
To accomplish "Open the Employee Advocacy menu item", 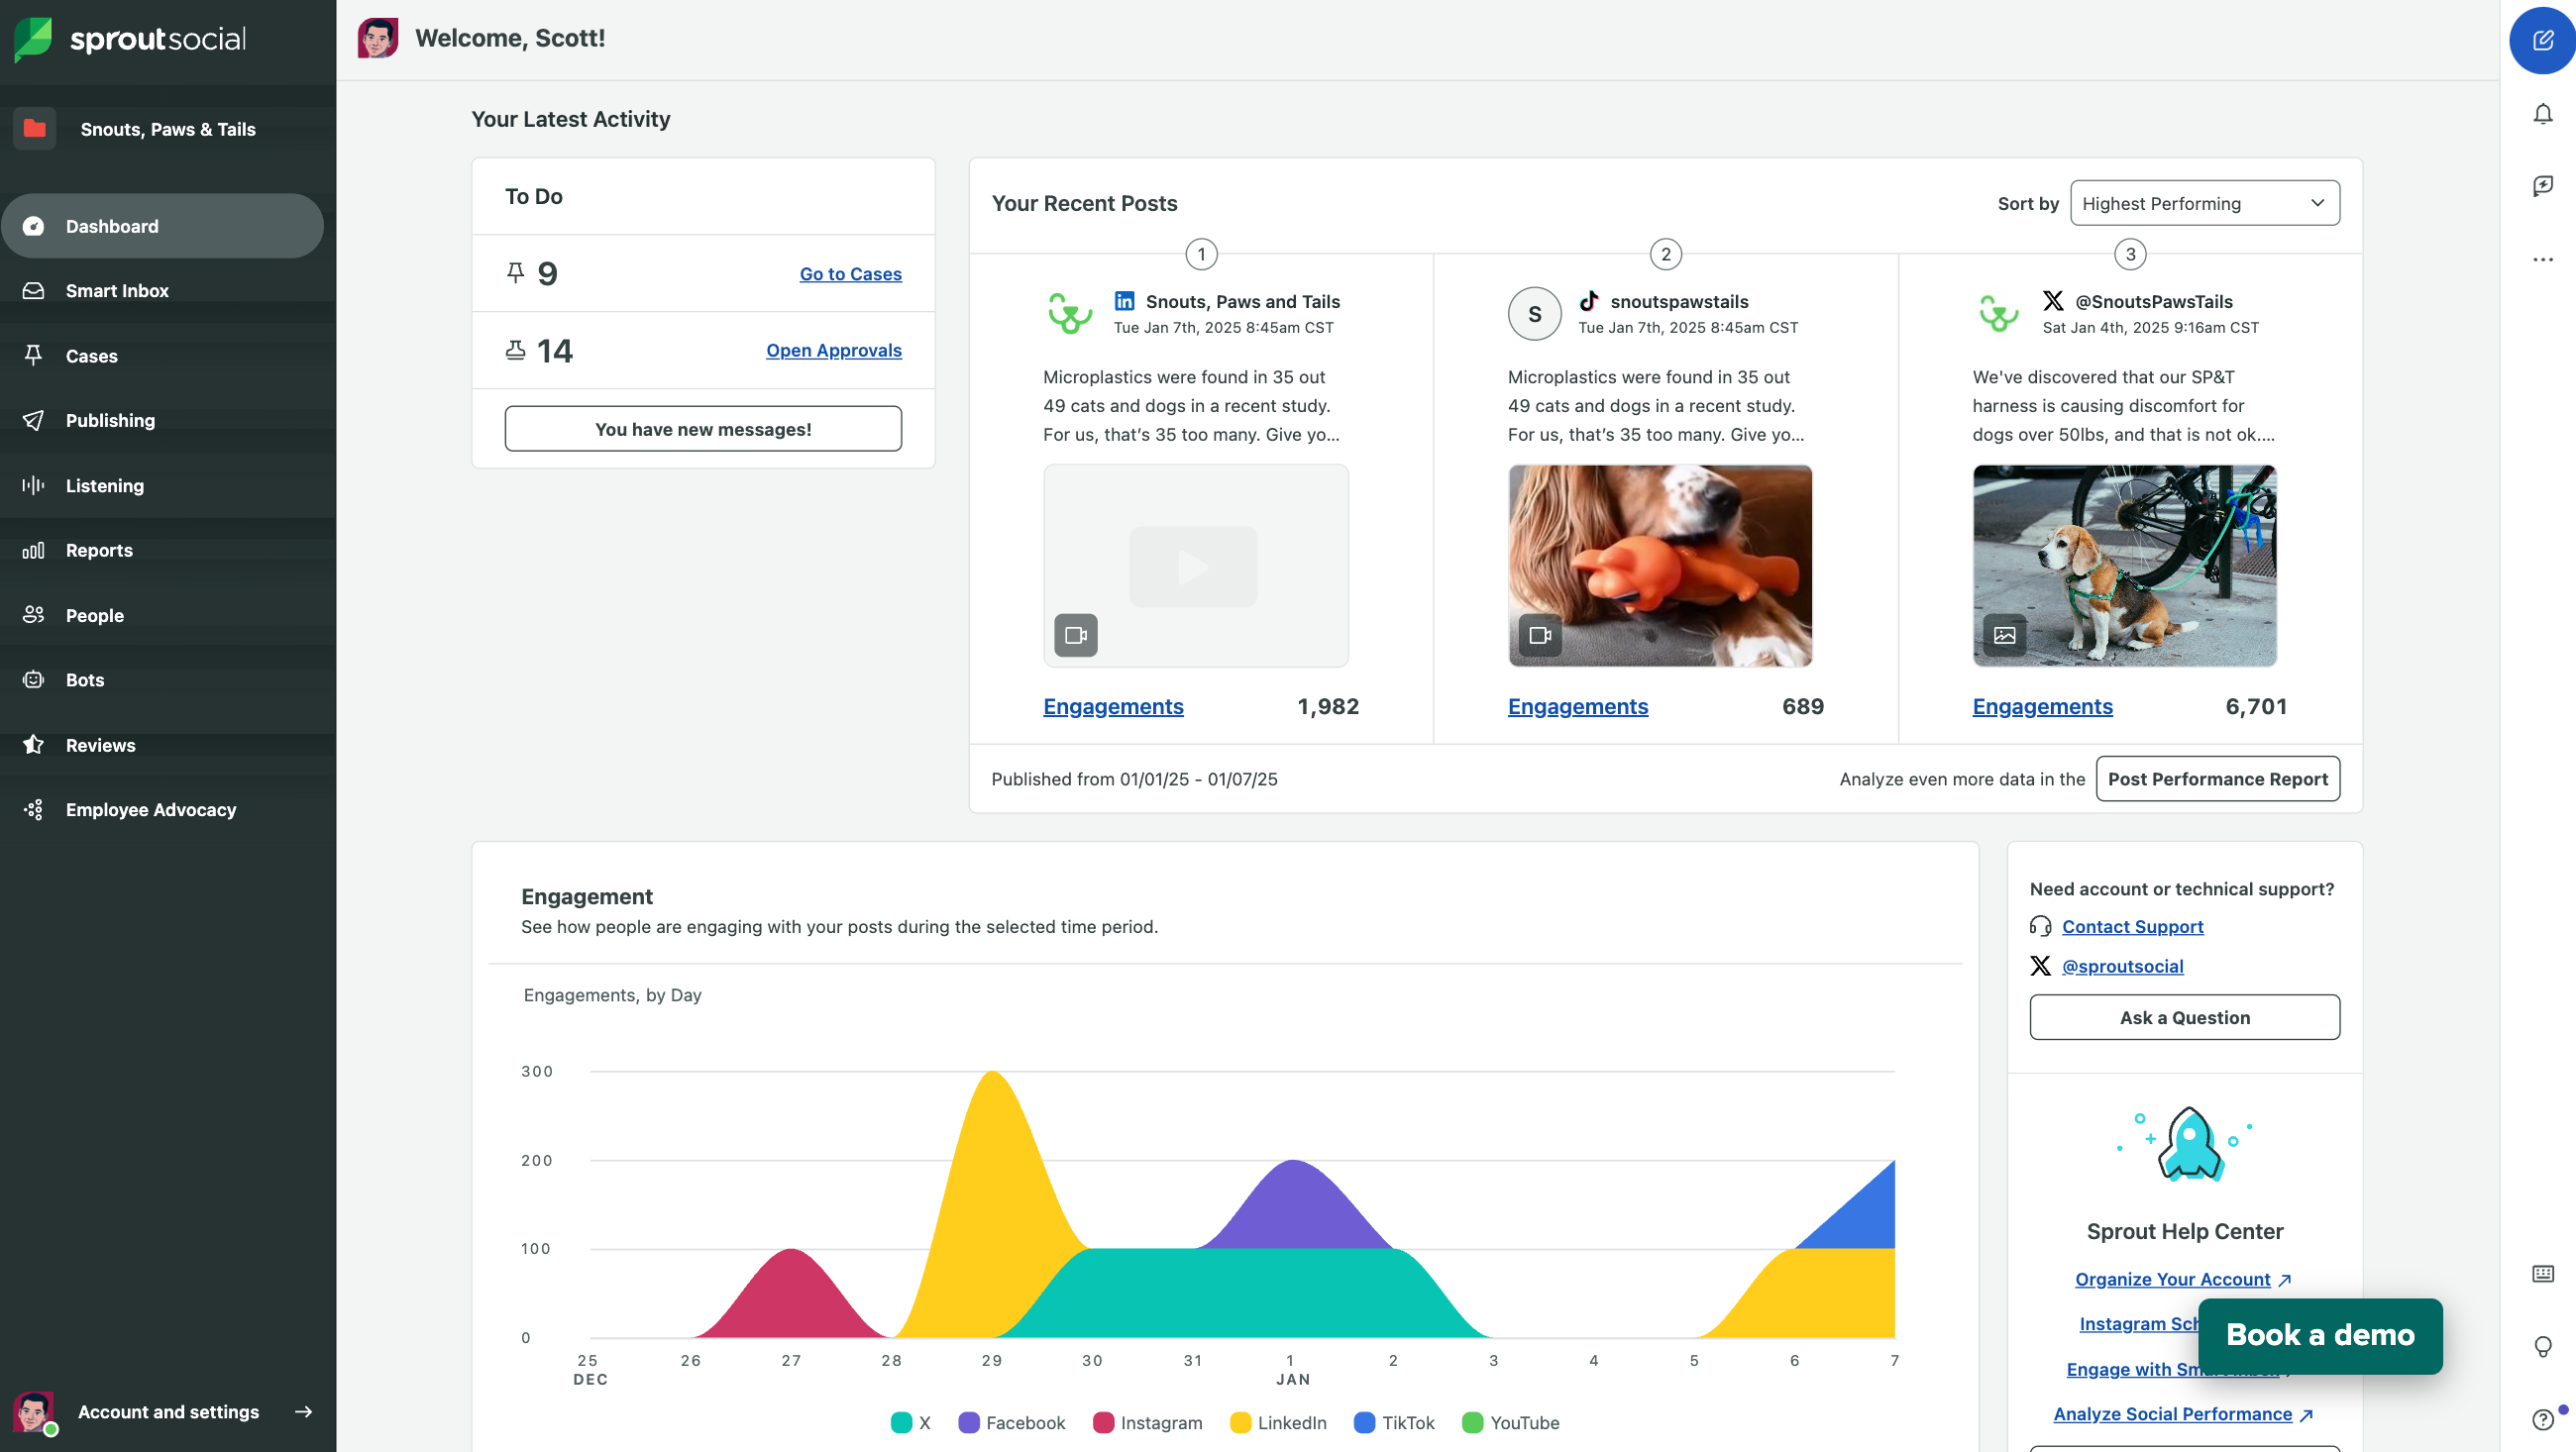I will coord(162,810).
